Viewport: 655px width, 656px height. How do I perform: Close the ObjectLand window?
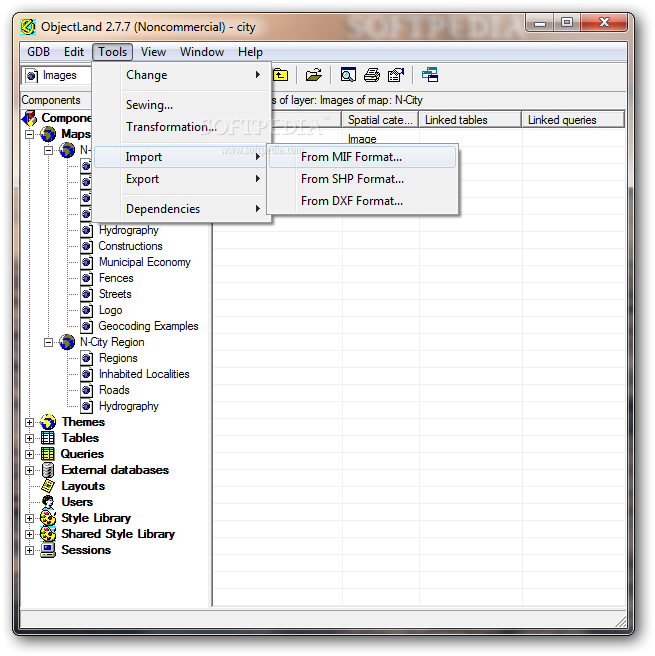coord(604,22)
